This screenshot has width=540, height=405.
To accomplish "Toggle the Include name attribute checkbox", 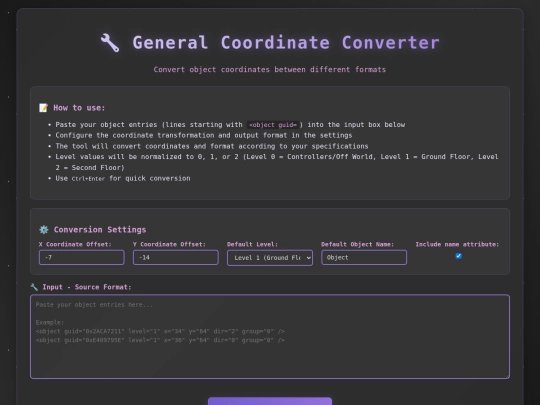I will 458,256.
